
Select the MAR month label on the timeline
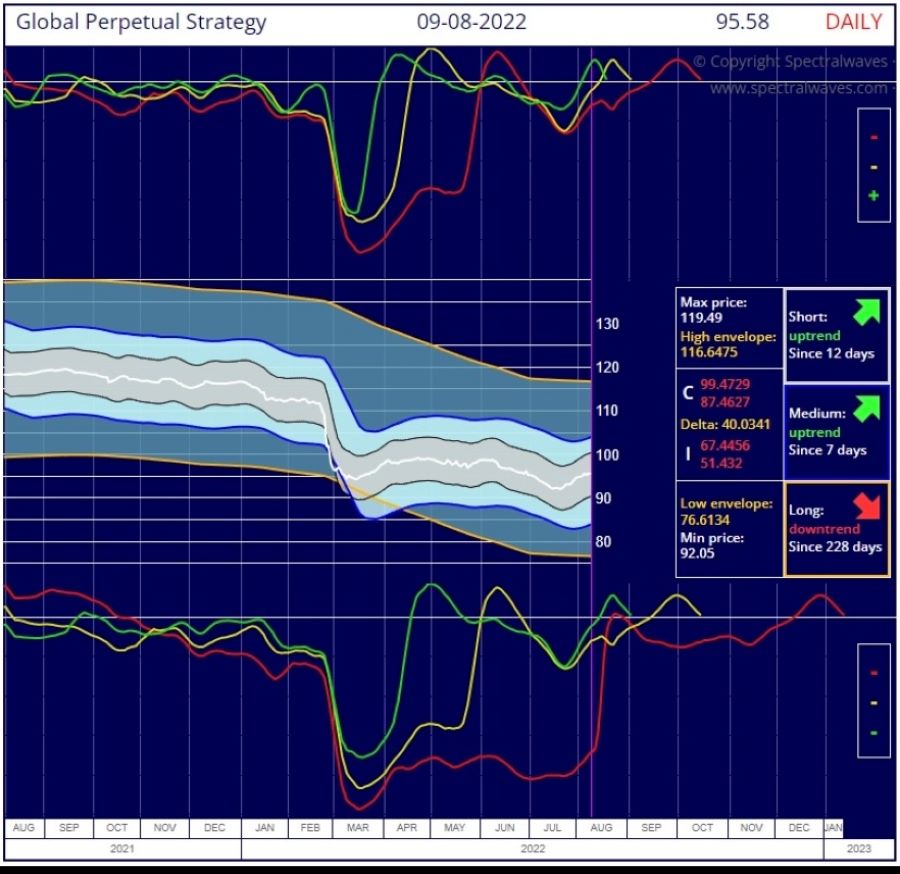[357, 827]
